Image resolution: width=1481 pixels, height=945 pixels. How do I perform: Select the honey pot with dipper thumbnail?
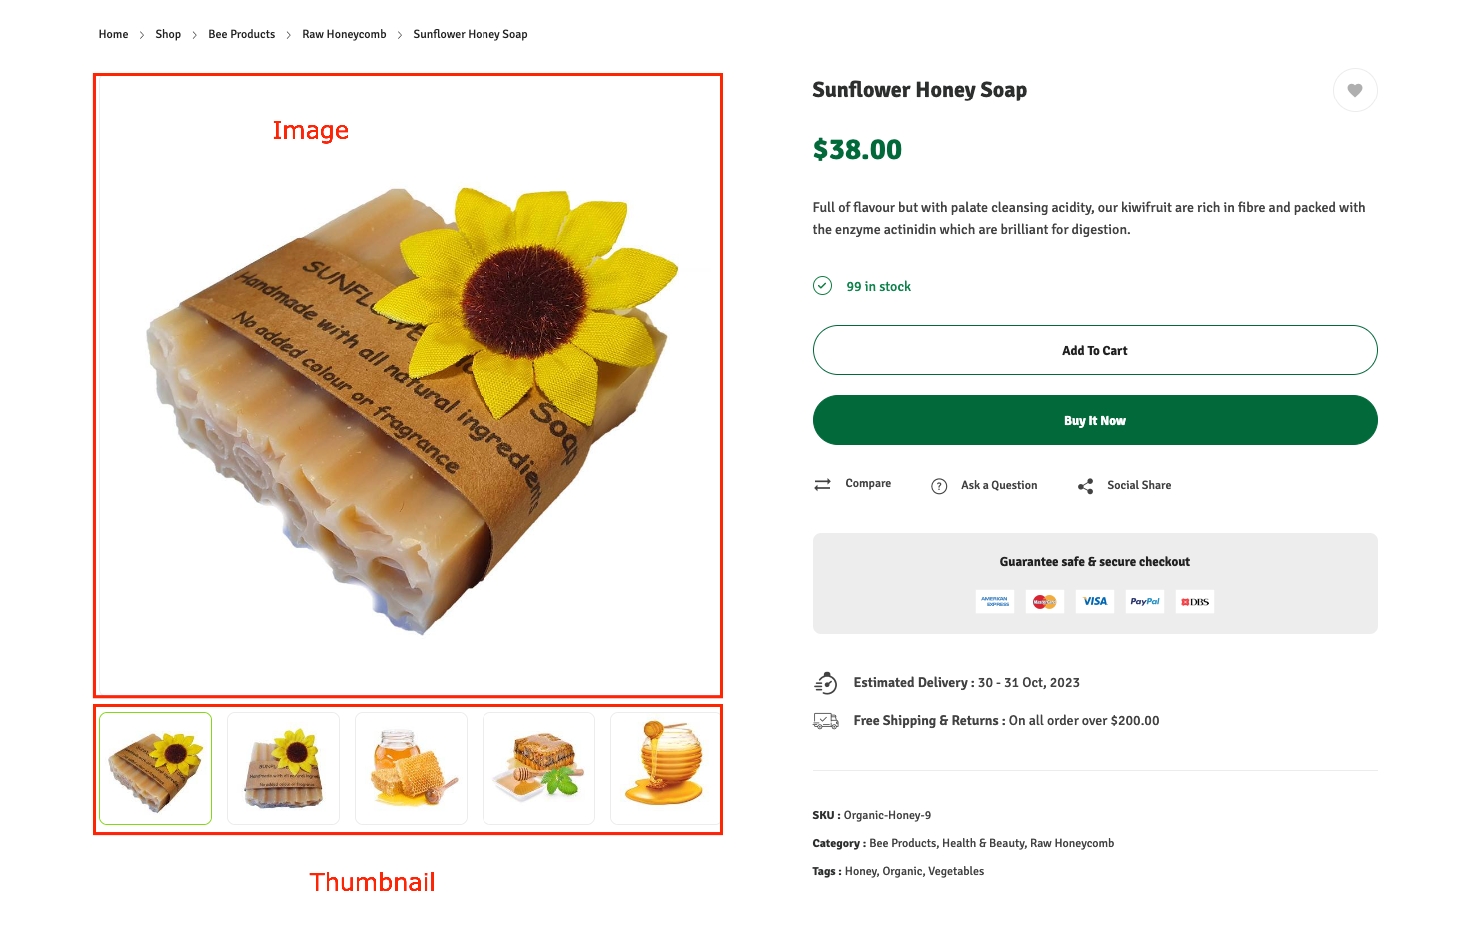tap(665, 768)
